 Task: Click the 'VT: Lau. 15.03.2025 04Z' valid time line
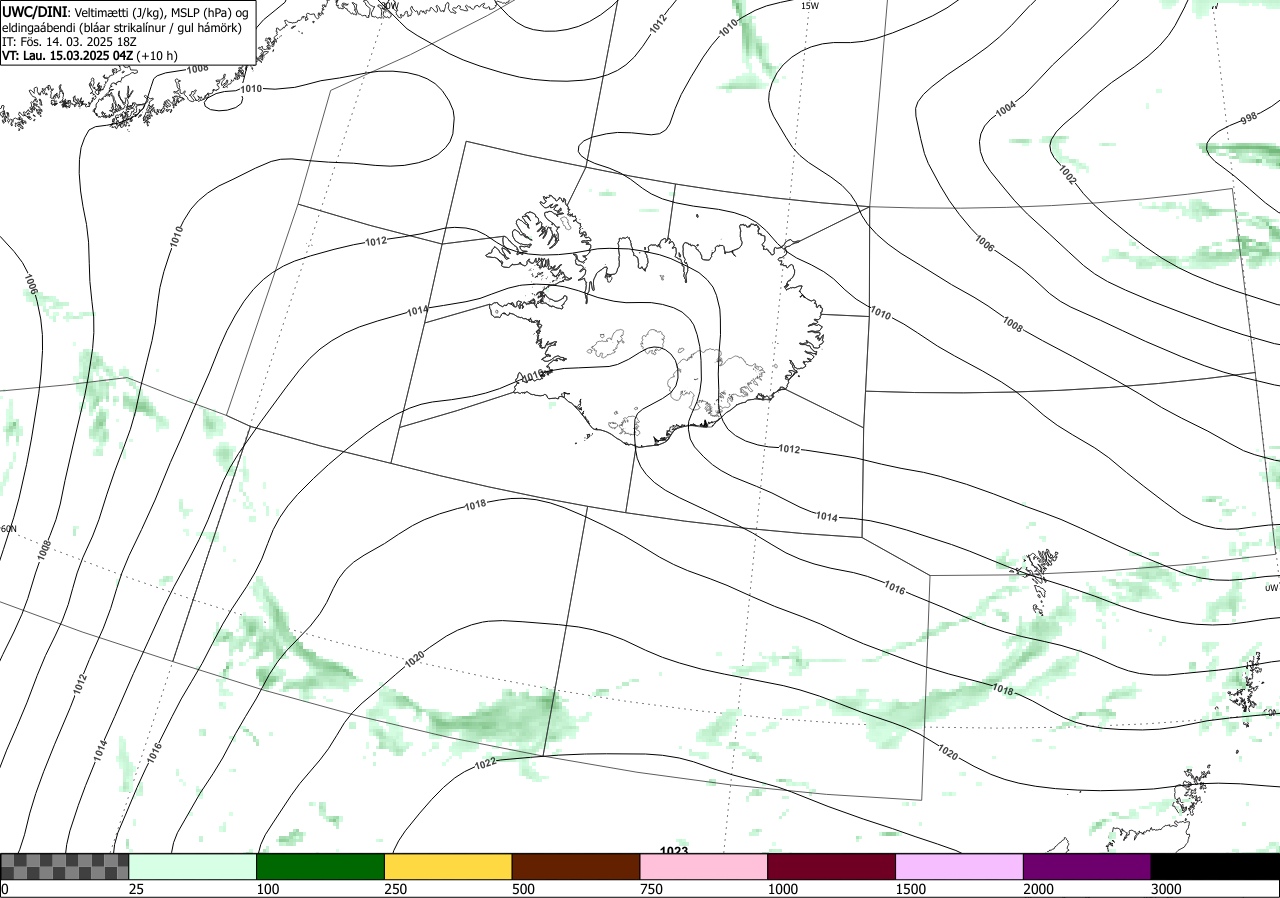pos(90,56)
